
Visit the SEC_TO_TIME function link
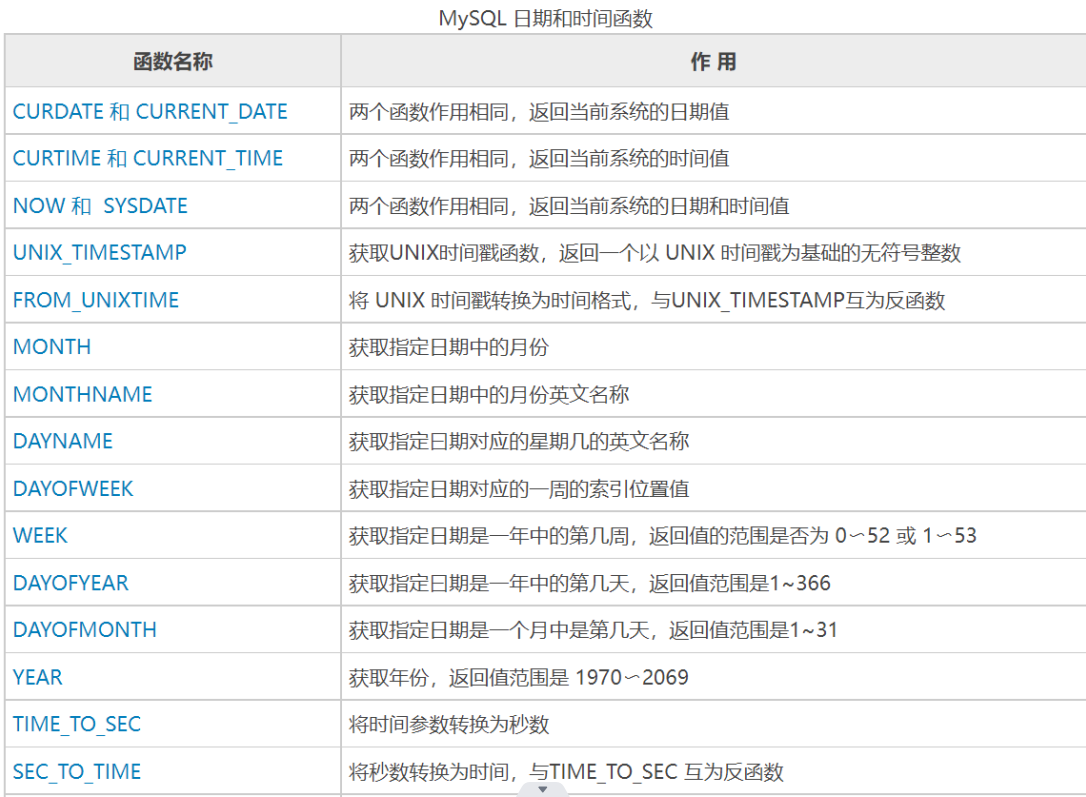click(77, 771)
